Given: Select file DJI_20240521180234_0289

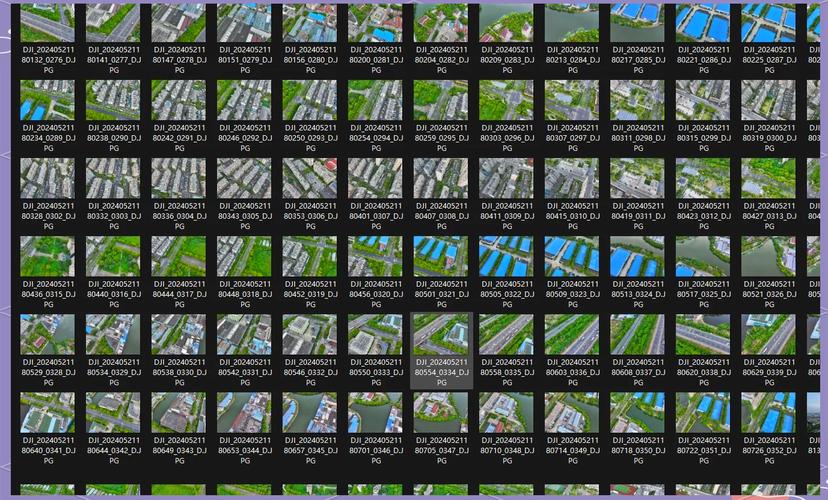Looking at the screenshot, I should tap(47, 100).
